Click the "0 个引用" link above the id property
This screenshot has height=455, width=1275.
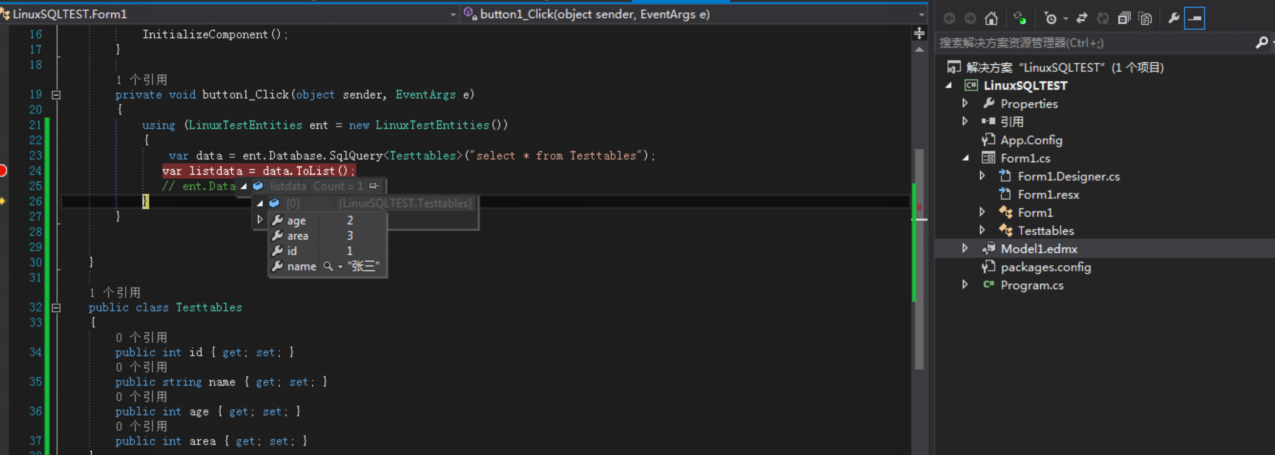click(x=141, y=338)
